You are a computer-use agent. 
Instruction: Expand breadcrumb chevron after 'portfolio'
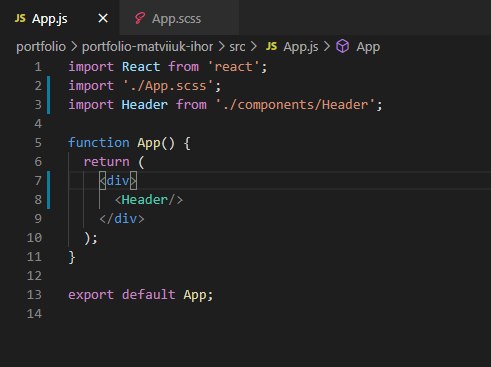click(x=74, y=47)
